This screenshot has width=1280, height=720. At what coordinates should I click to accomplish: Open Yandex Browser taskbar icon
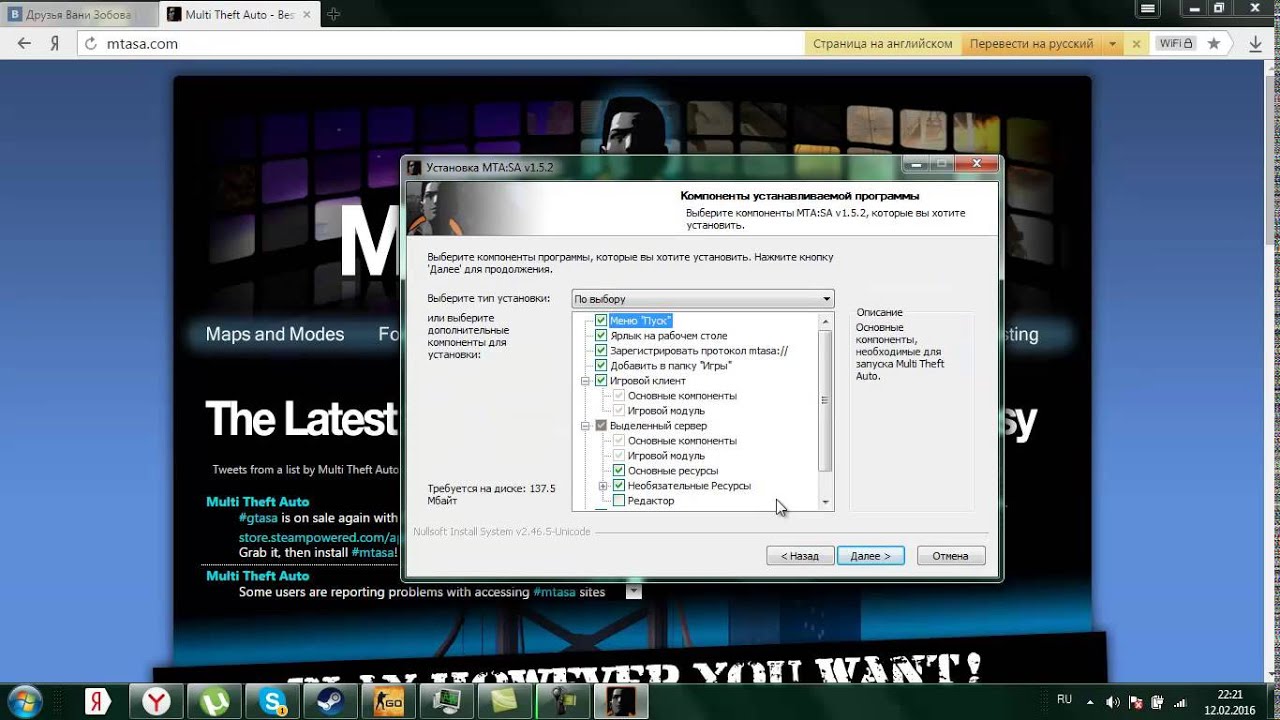point(155,701)
